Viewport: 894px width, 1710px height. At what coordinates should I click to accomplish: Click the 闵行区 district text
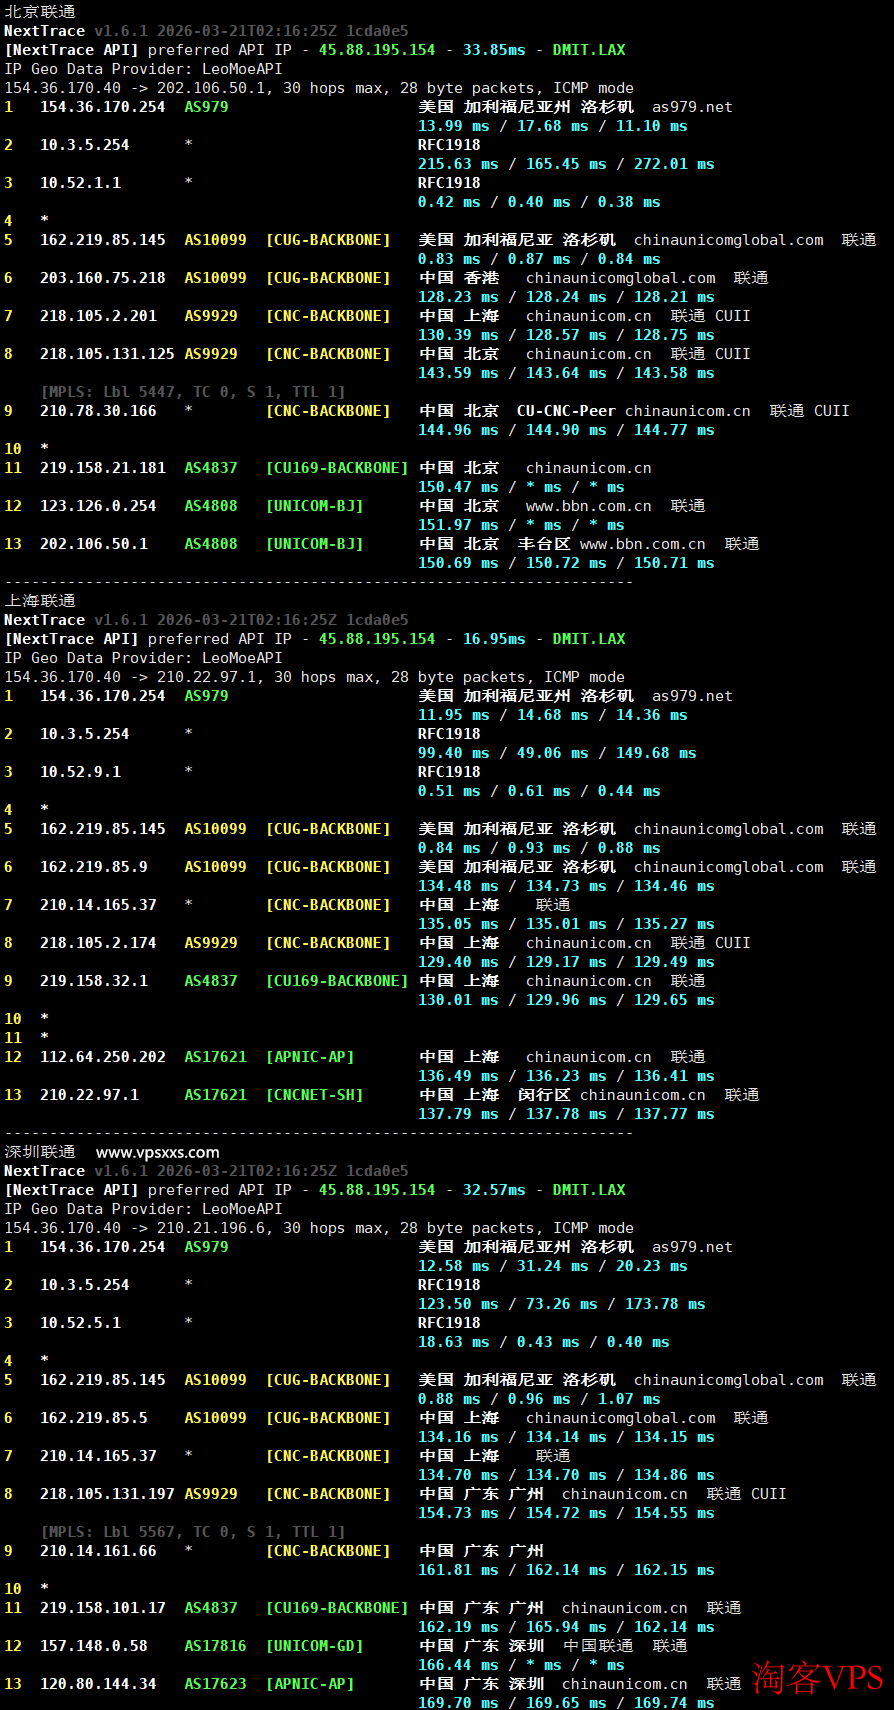pos(544,1095)
